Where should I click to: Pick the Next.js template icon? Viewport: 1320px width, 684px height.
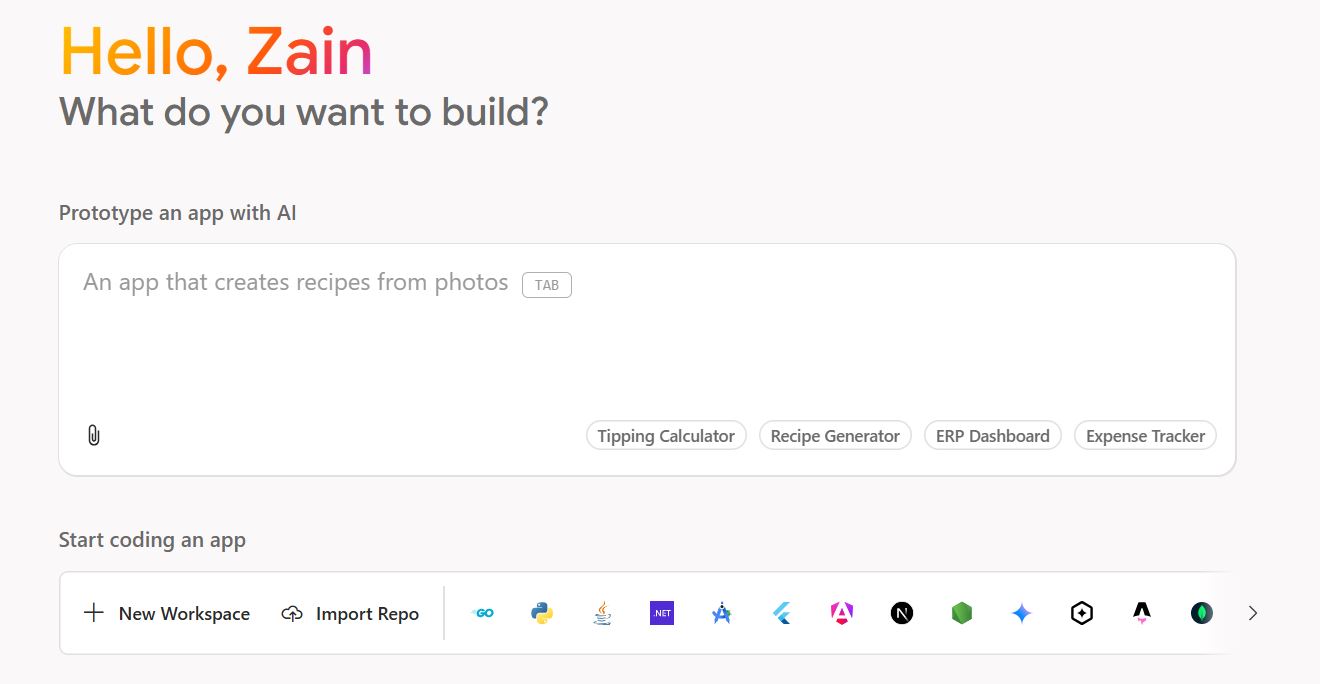click(x=902, y=613)
